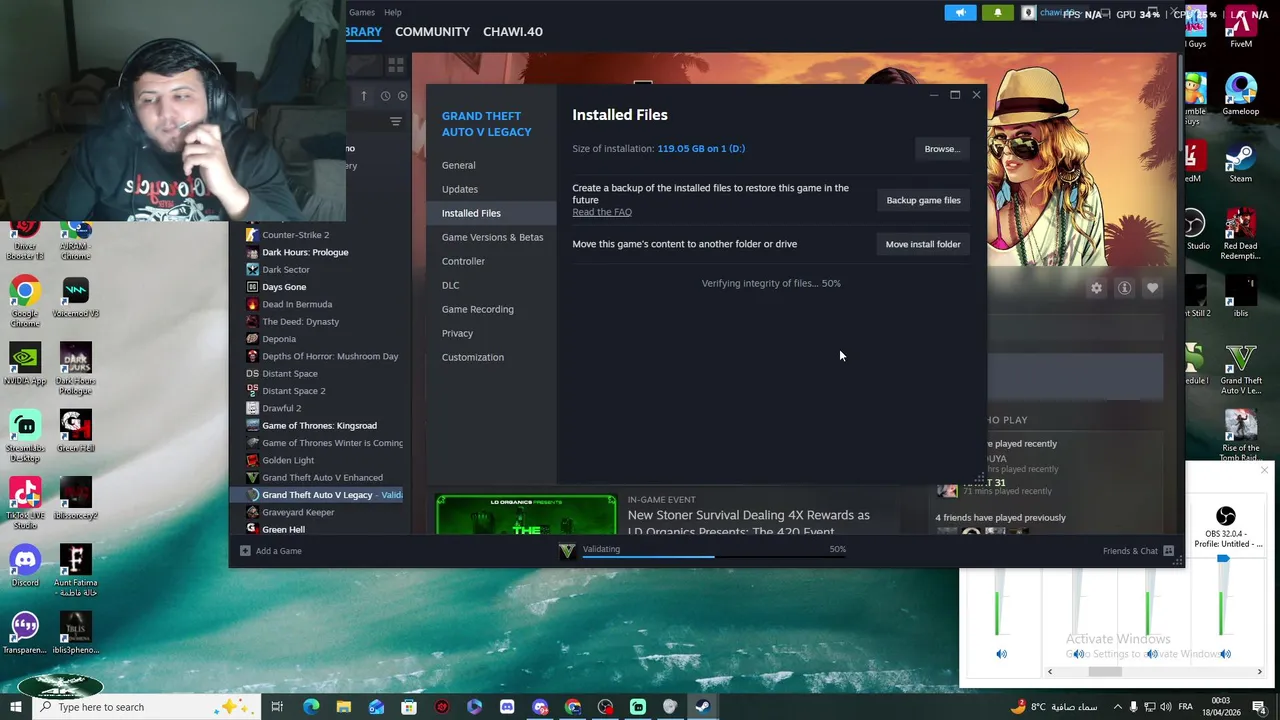
Task: Select Golden Light in library list
Action: [x=288, y=460]
